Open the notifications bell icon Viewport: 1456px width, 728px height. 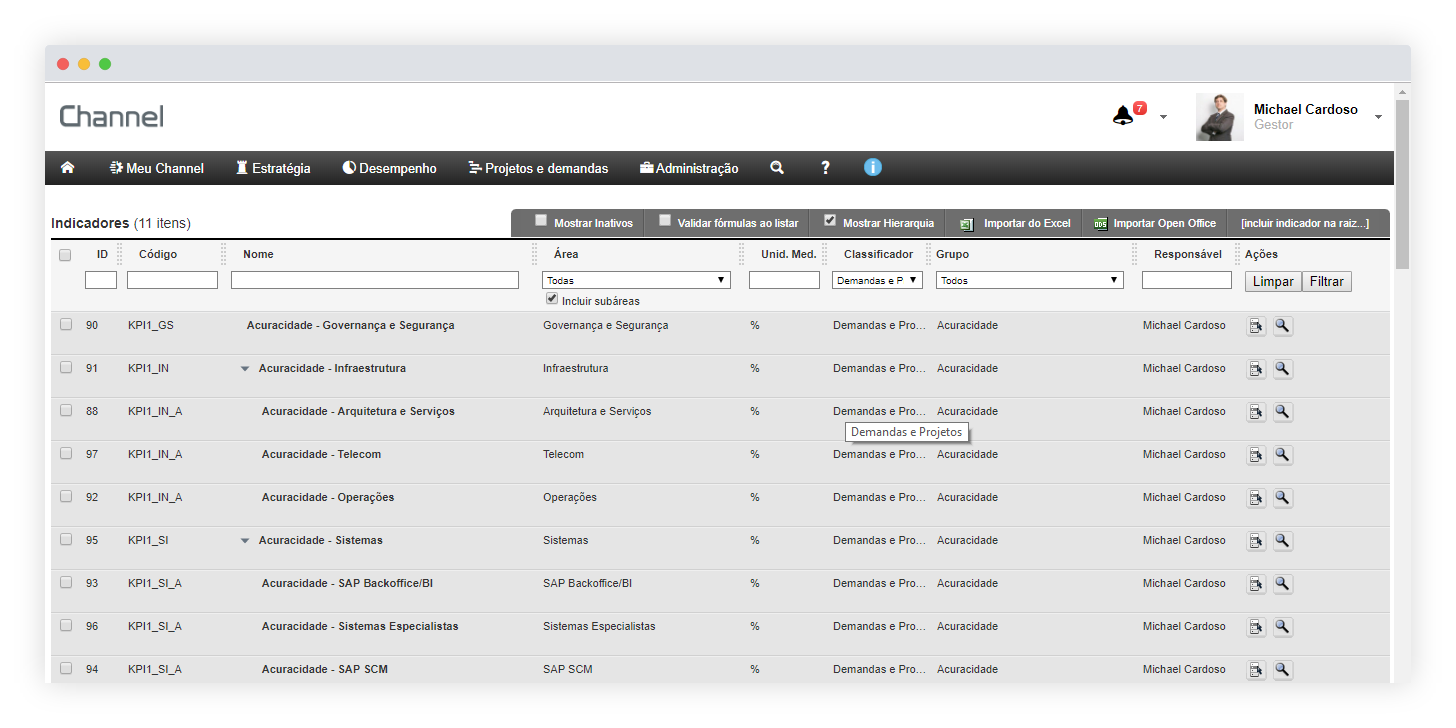tap(1123, 116)
